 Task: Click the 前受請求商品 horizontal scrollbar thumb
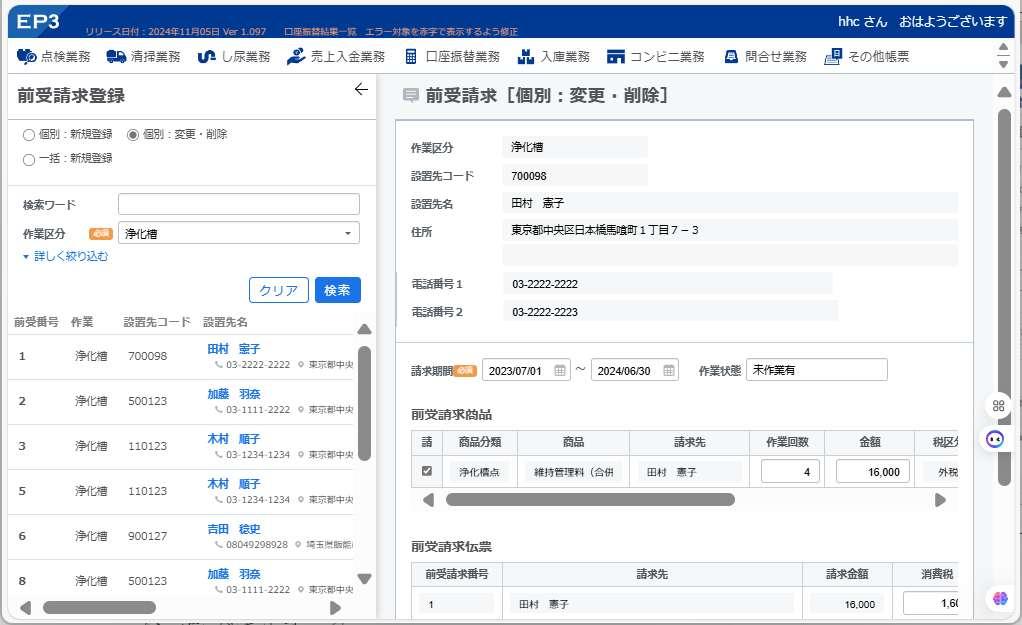pos(590,500)
